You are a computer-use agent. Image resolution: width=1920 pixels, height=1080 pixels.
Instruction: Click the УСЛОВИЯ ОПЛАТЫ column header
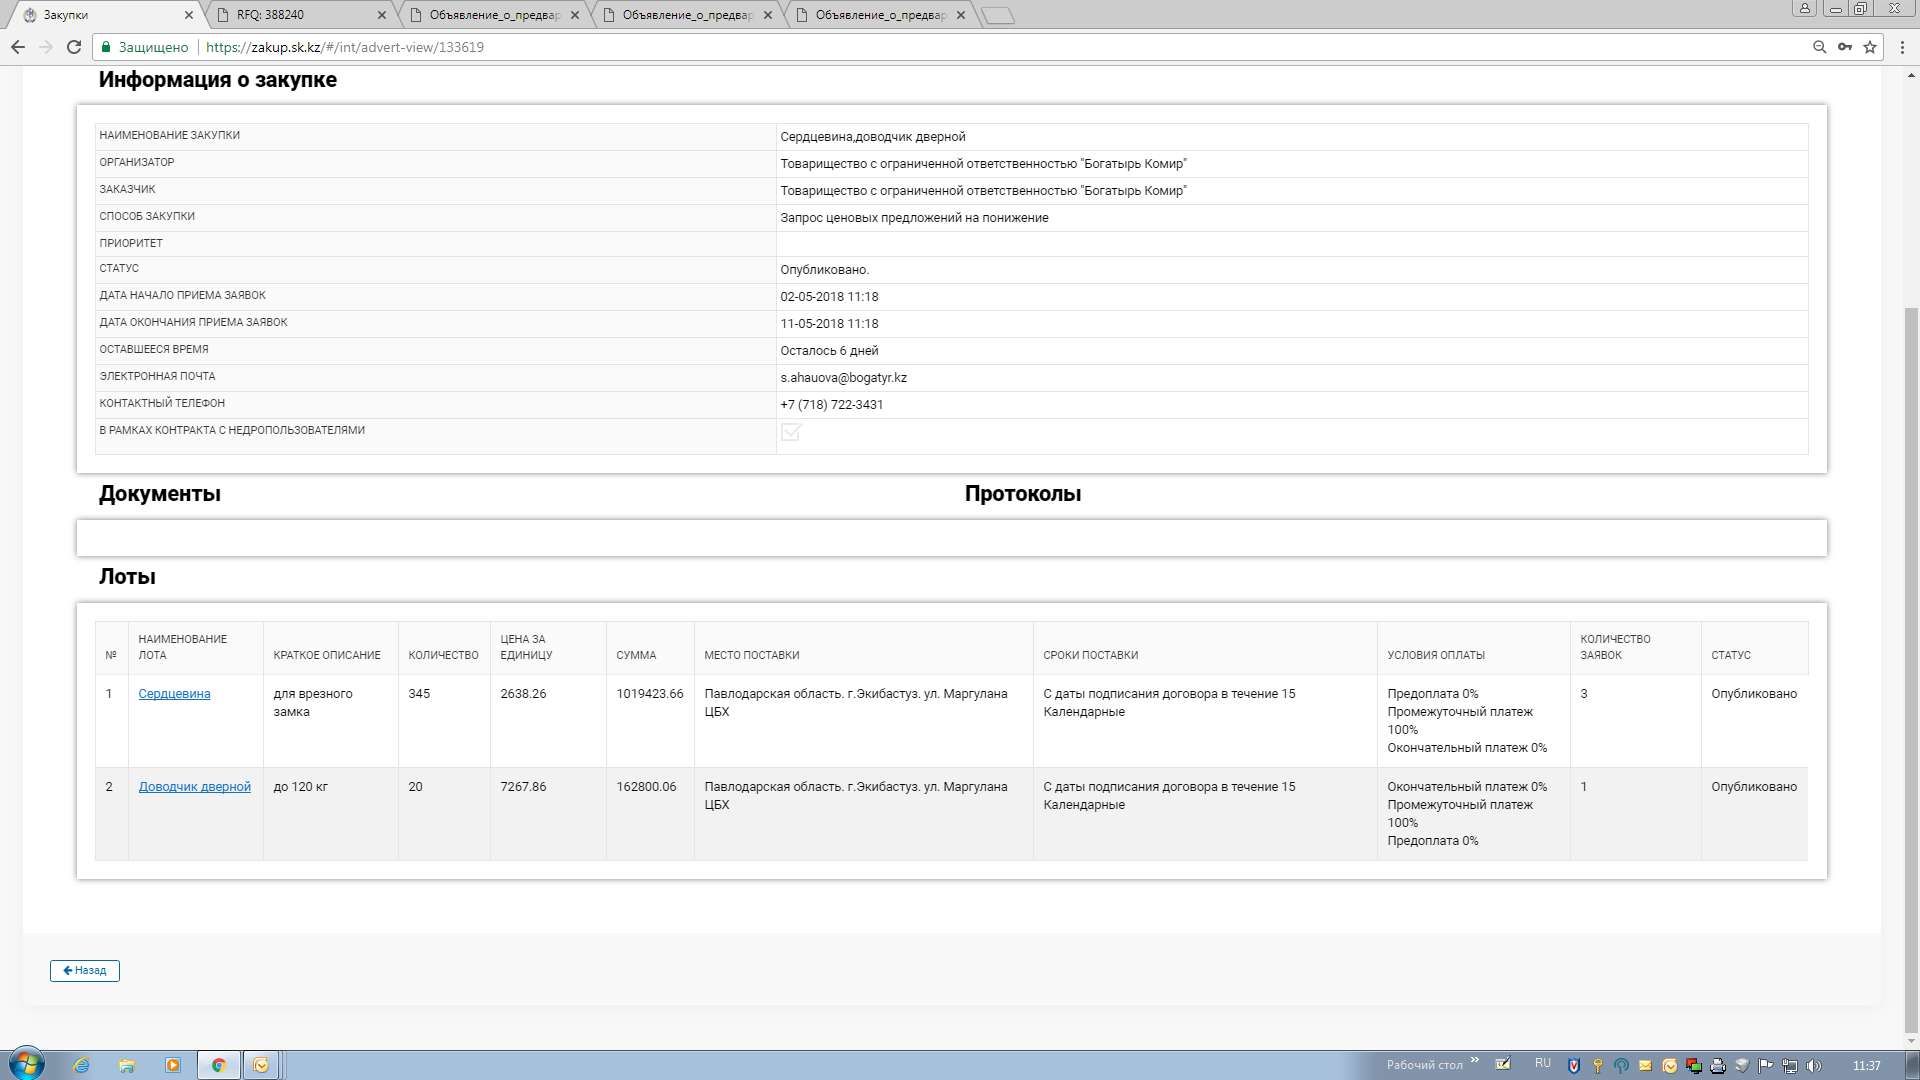[x=1436, y=655]
